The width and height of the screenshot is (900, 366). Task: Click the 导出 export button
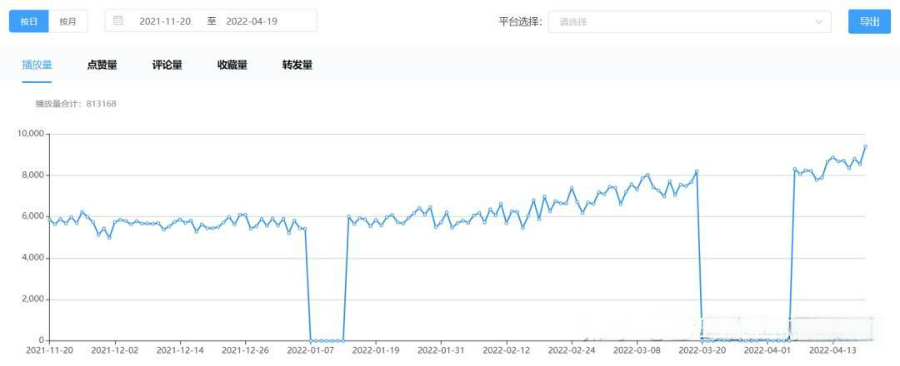point(869,22)
